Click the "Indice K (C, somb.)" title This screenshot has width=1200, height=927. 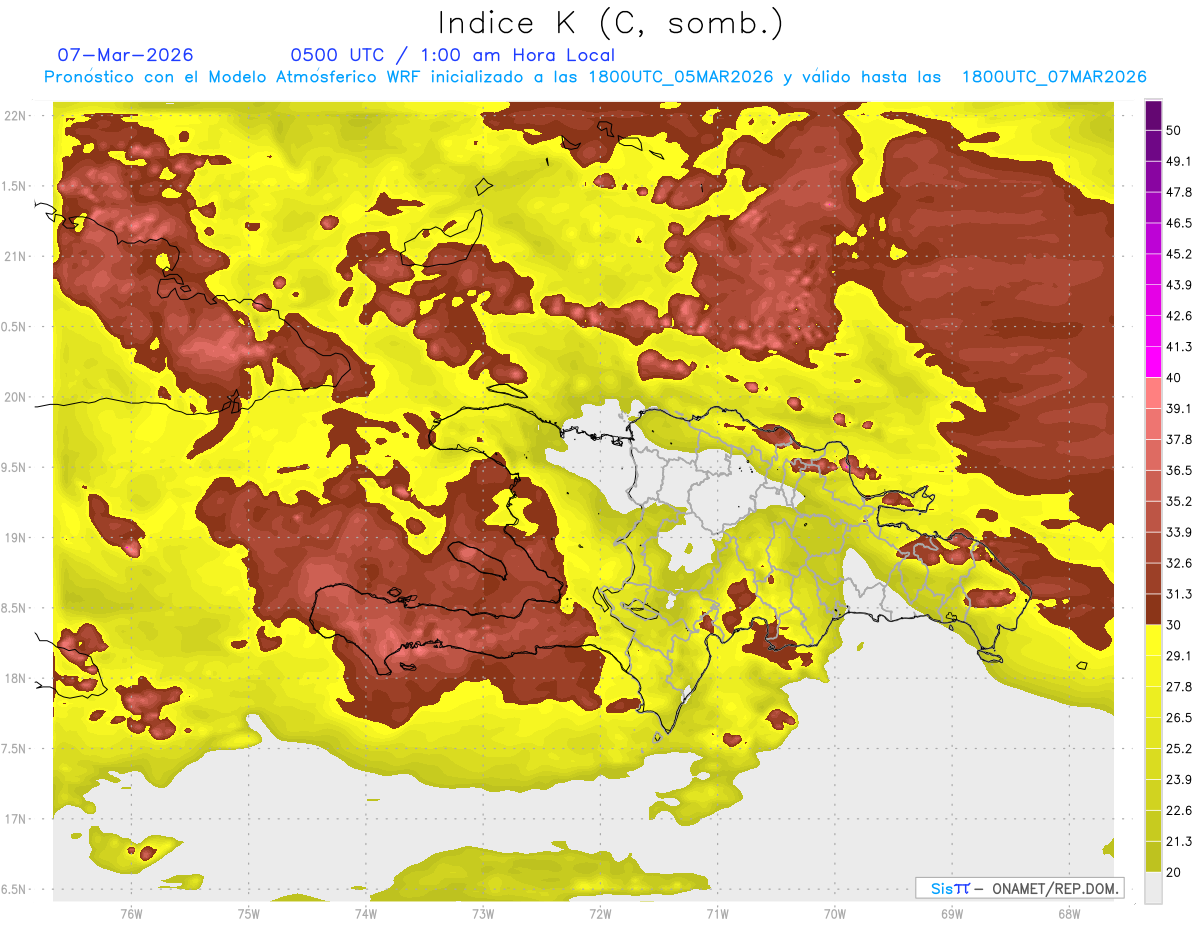click(611, 24)
